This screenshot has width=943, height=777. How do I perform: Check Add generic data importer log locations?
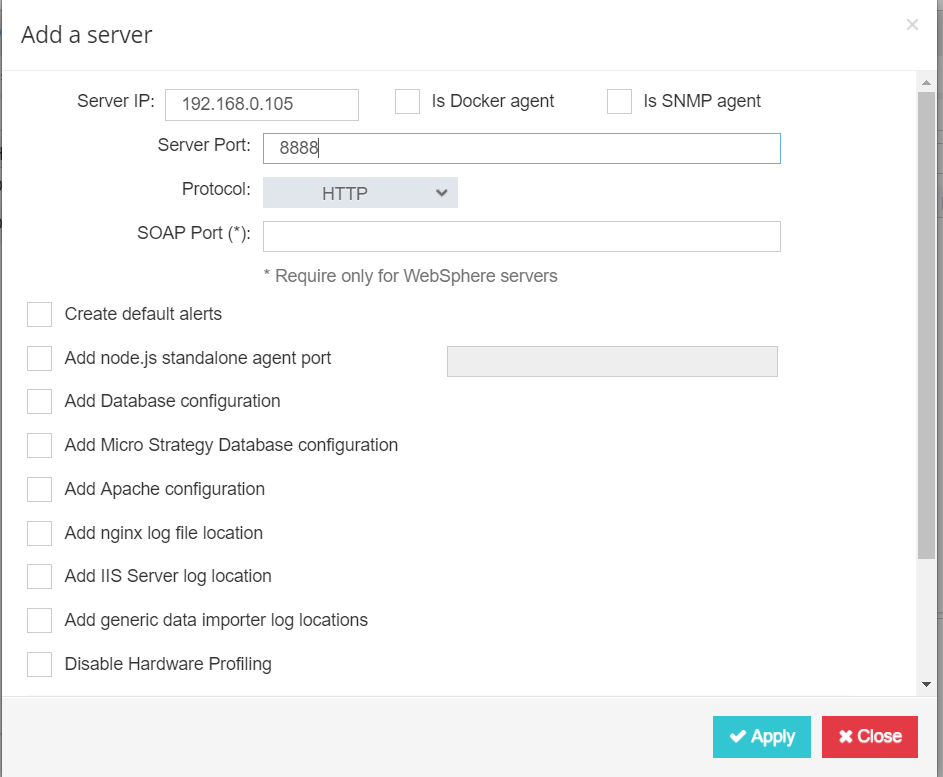click(x=40, y=621)
